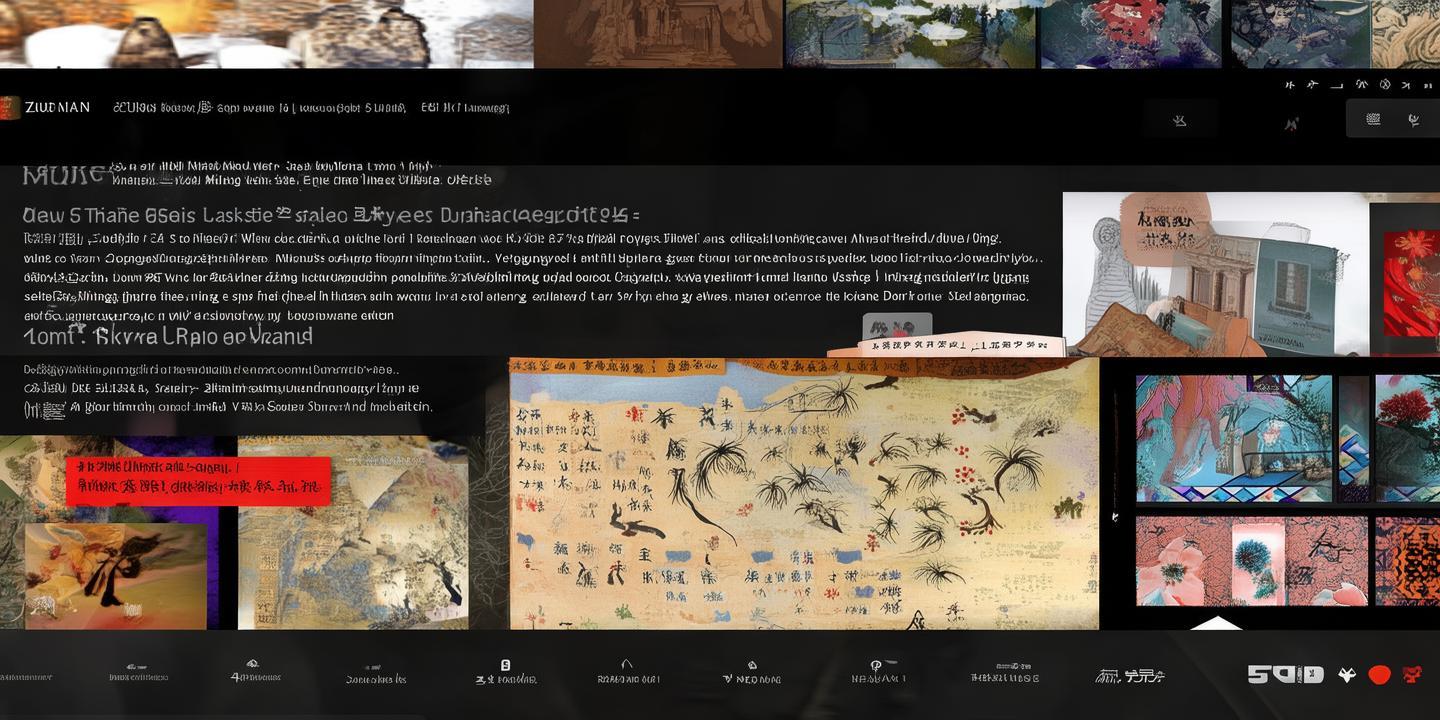The image size is (1440, 720).
Task: Click the red banner label over left artwork
Action: pyautogui.click(x=198, y=480)
